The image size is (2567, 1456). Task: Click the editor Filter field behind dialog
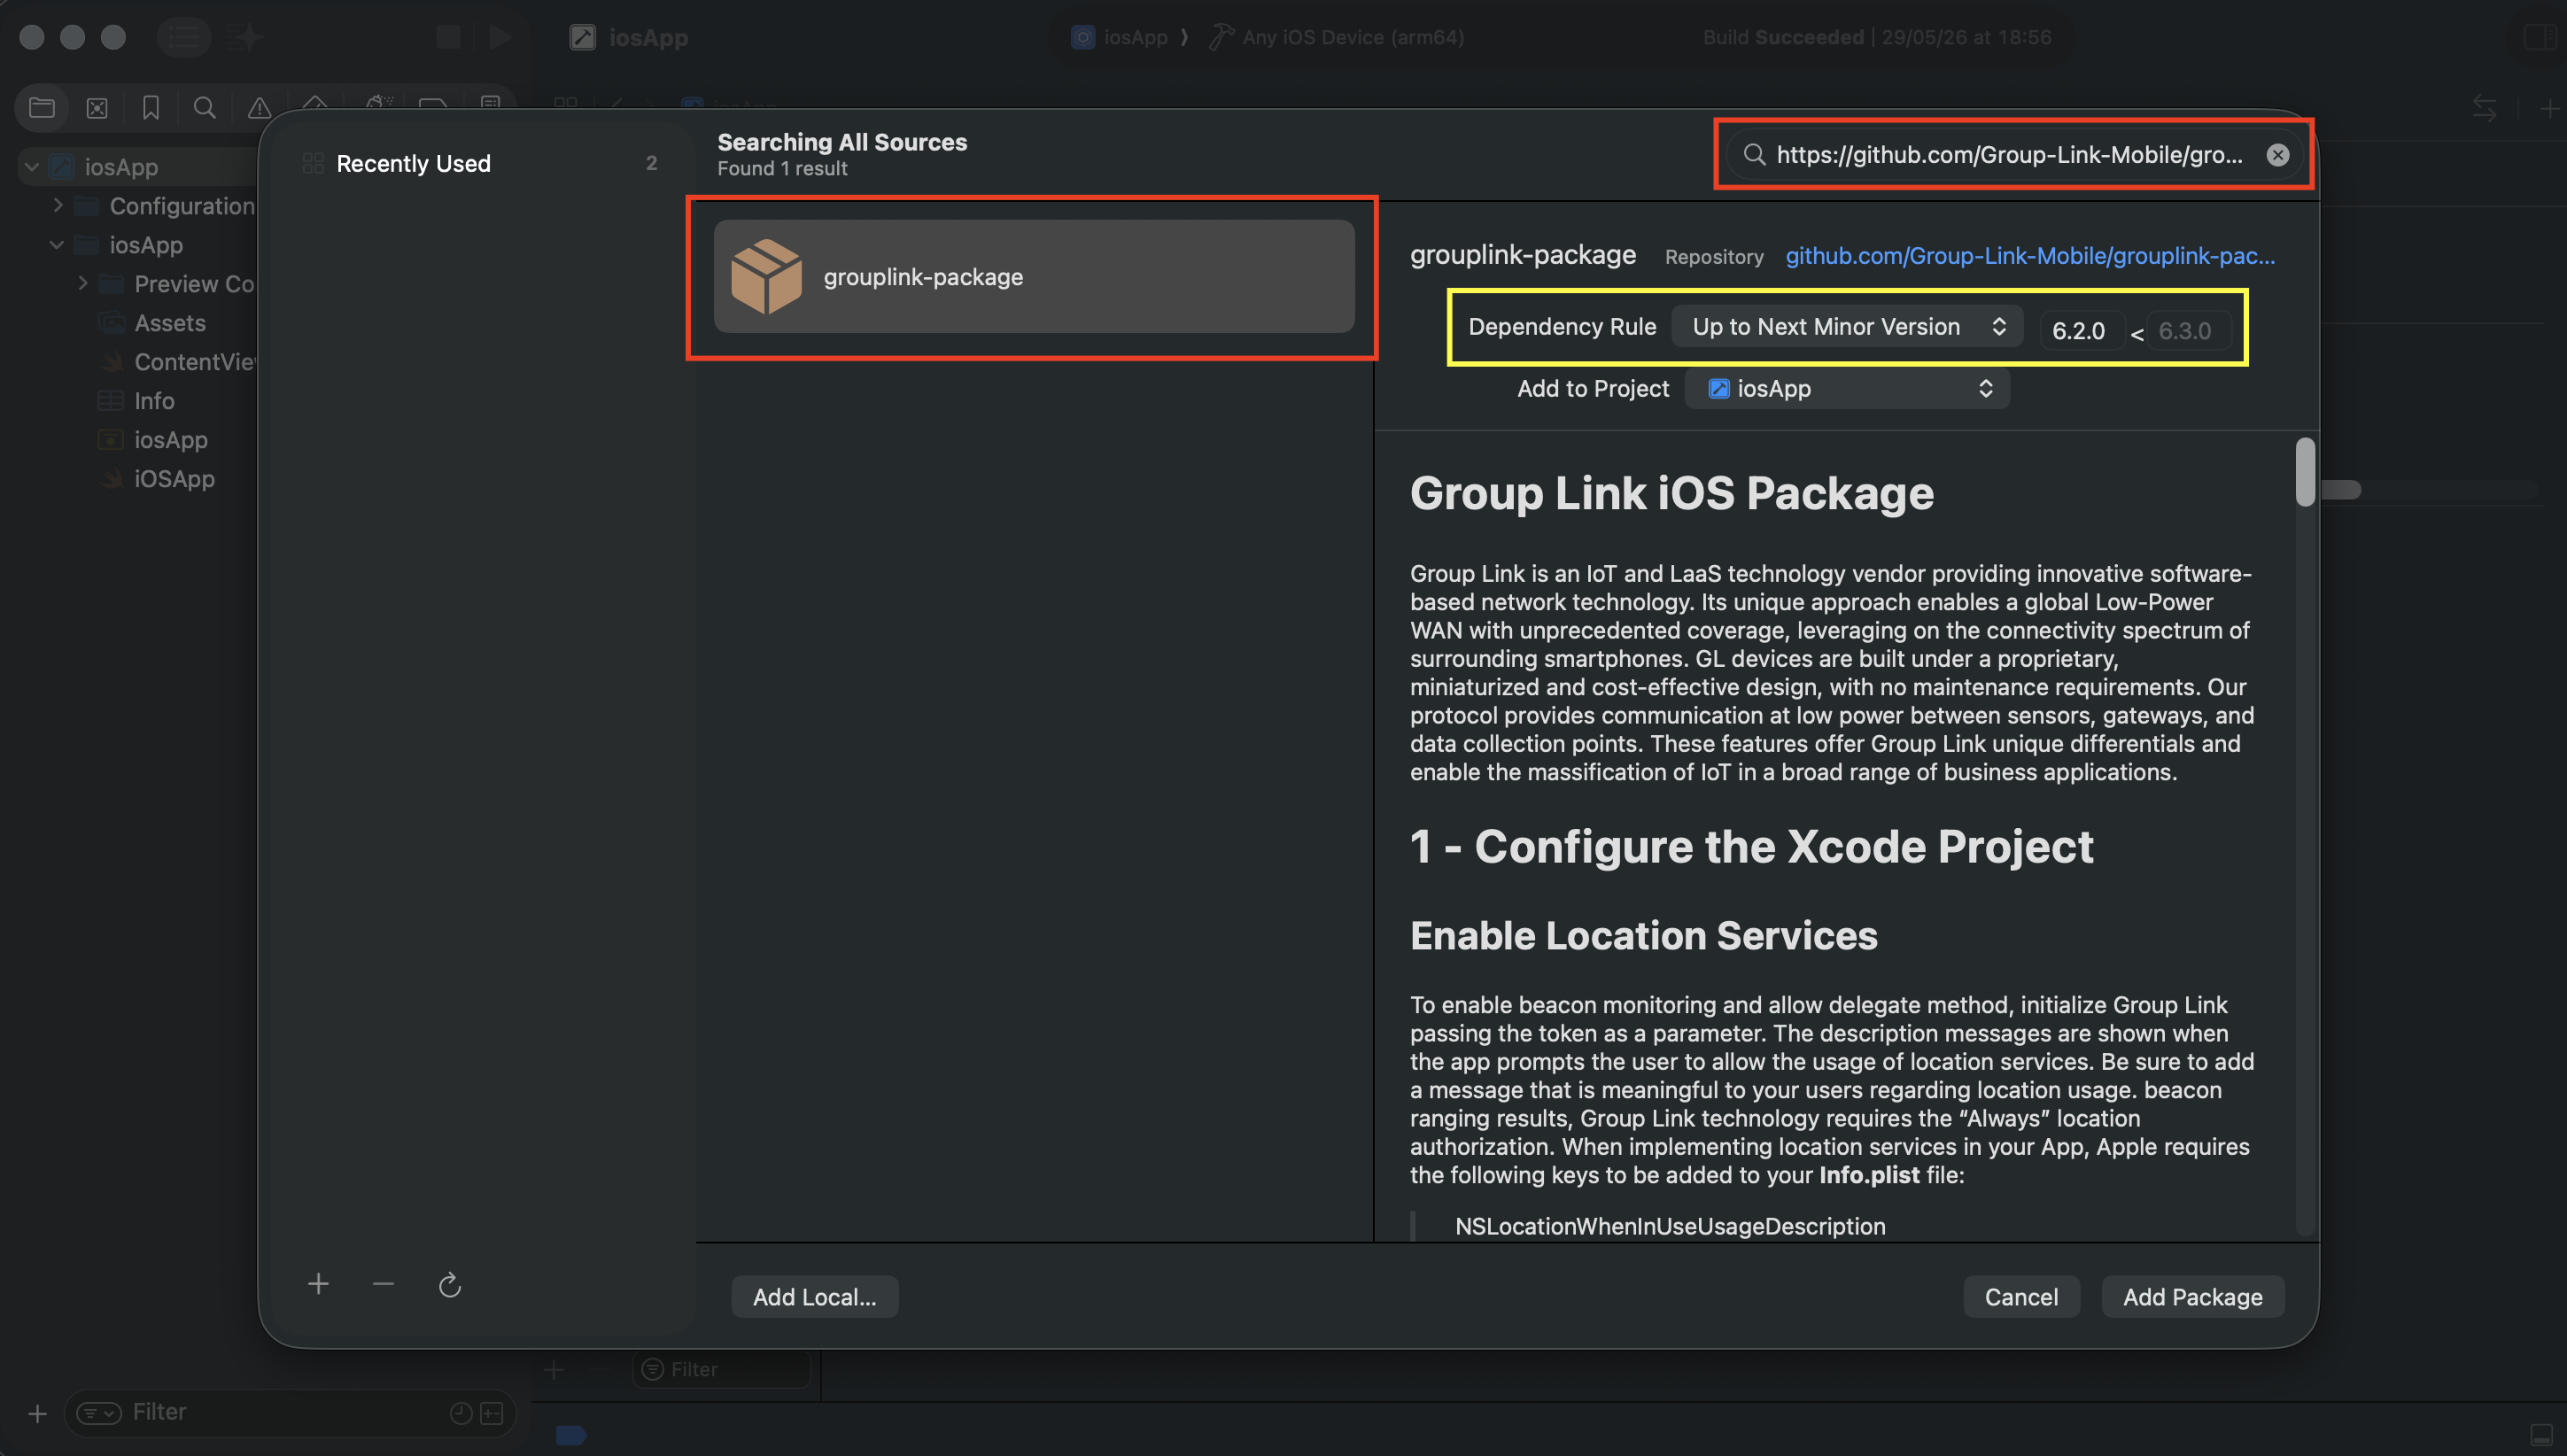(721, 1369)
